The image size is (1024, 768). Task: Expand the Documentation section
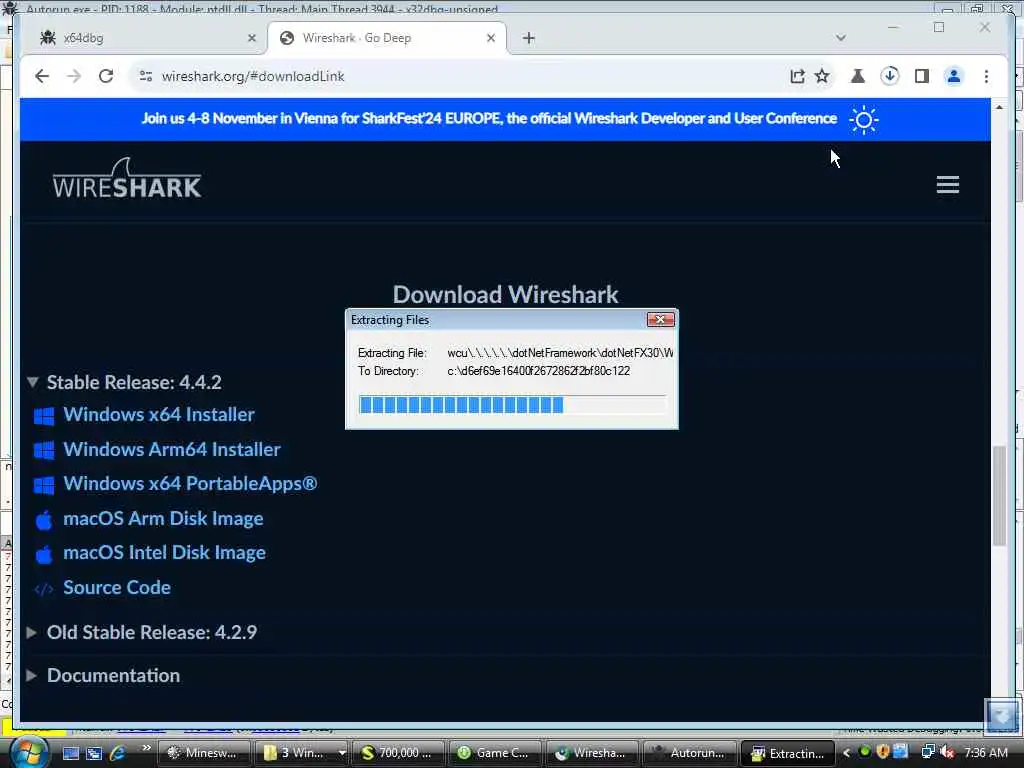[x=31, y=675]
